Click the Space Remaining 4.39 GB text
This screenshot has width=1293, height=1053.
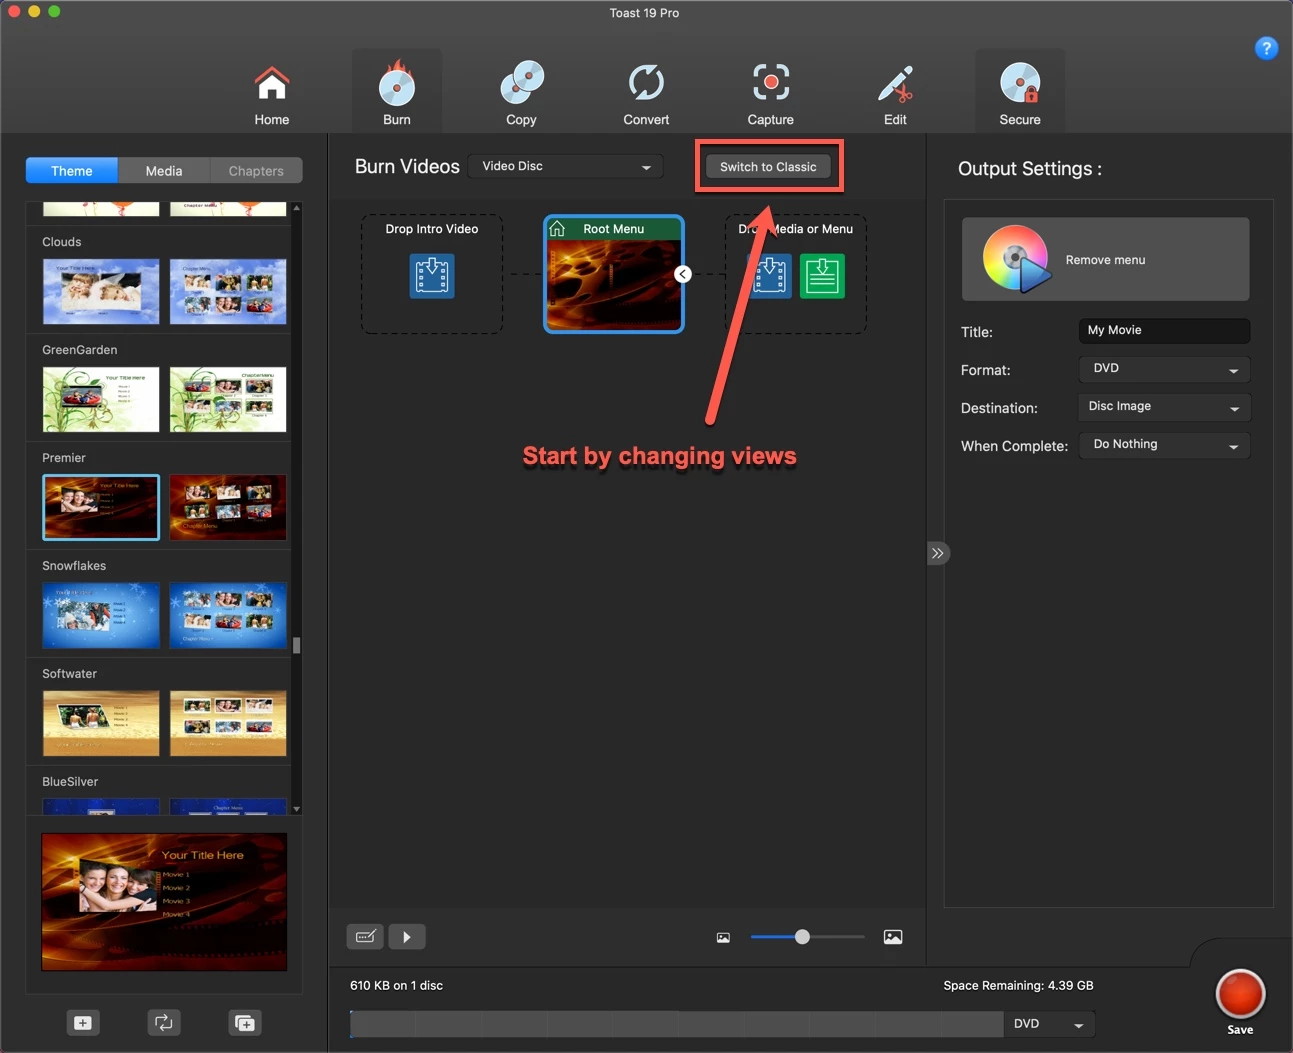(1018, 986)
